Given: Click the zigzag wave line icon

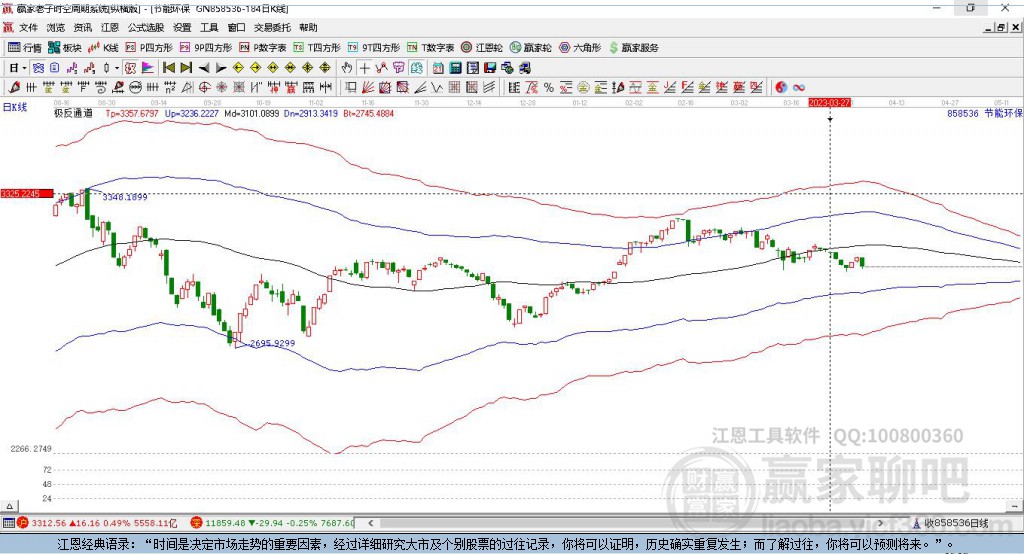Looking at the screenshot, I should [x=437, y=87].
